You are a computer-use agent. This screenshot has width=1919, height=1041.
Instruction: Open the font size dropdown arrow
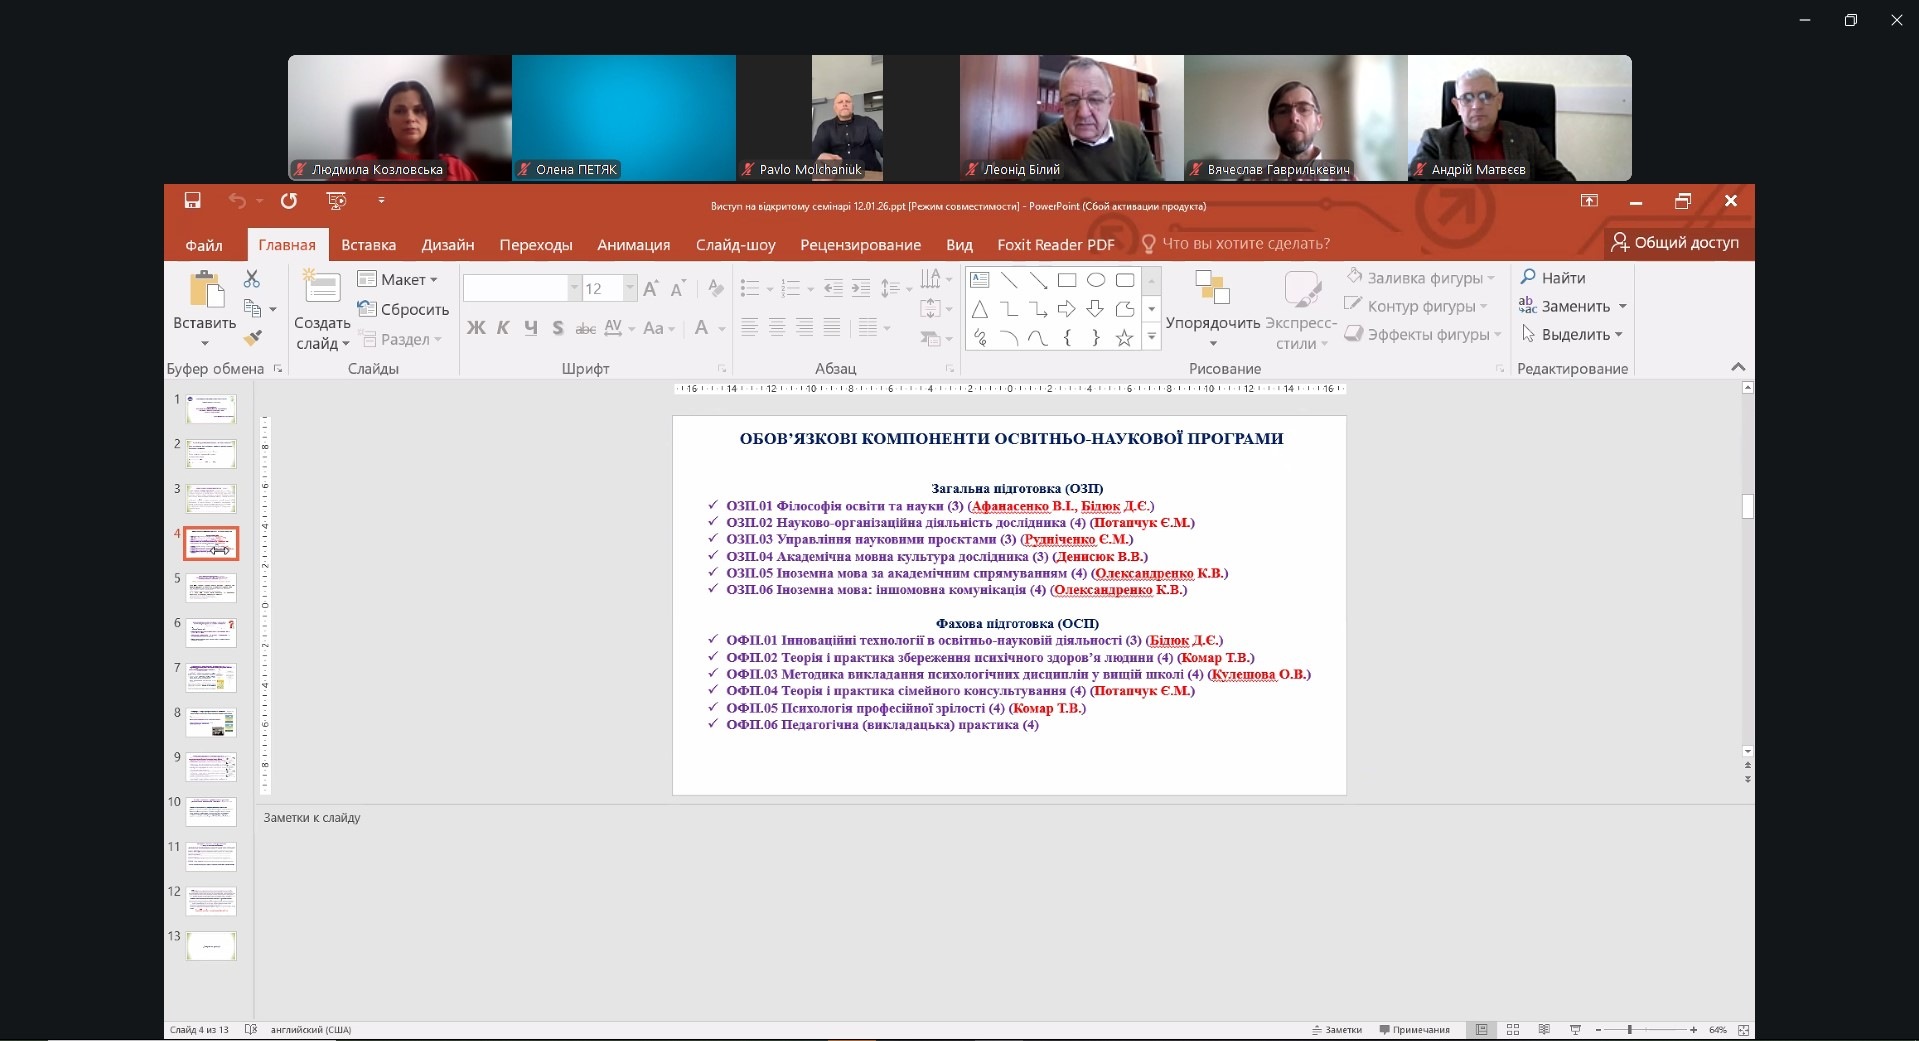tap(630, 289)
